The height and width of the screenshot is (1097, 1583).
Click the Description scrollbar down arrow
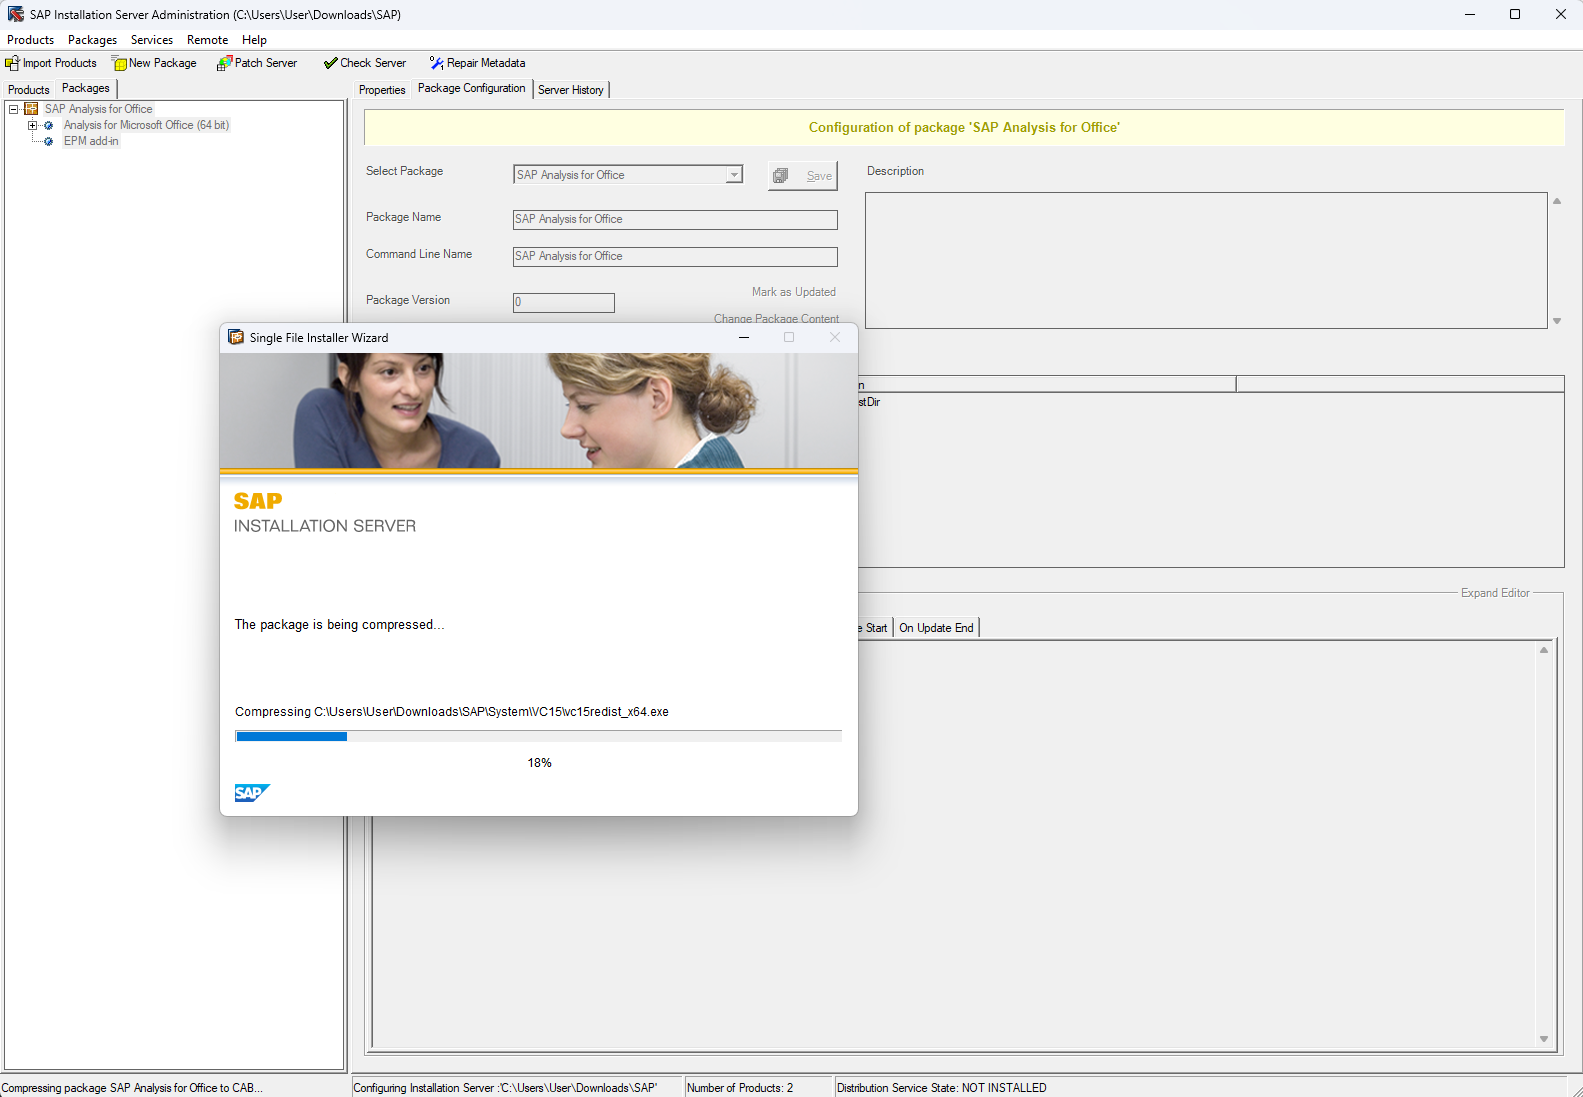pyautogui.click(x=1557, y=321)
